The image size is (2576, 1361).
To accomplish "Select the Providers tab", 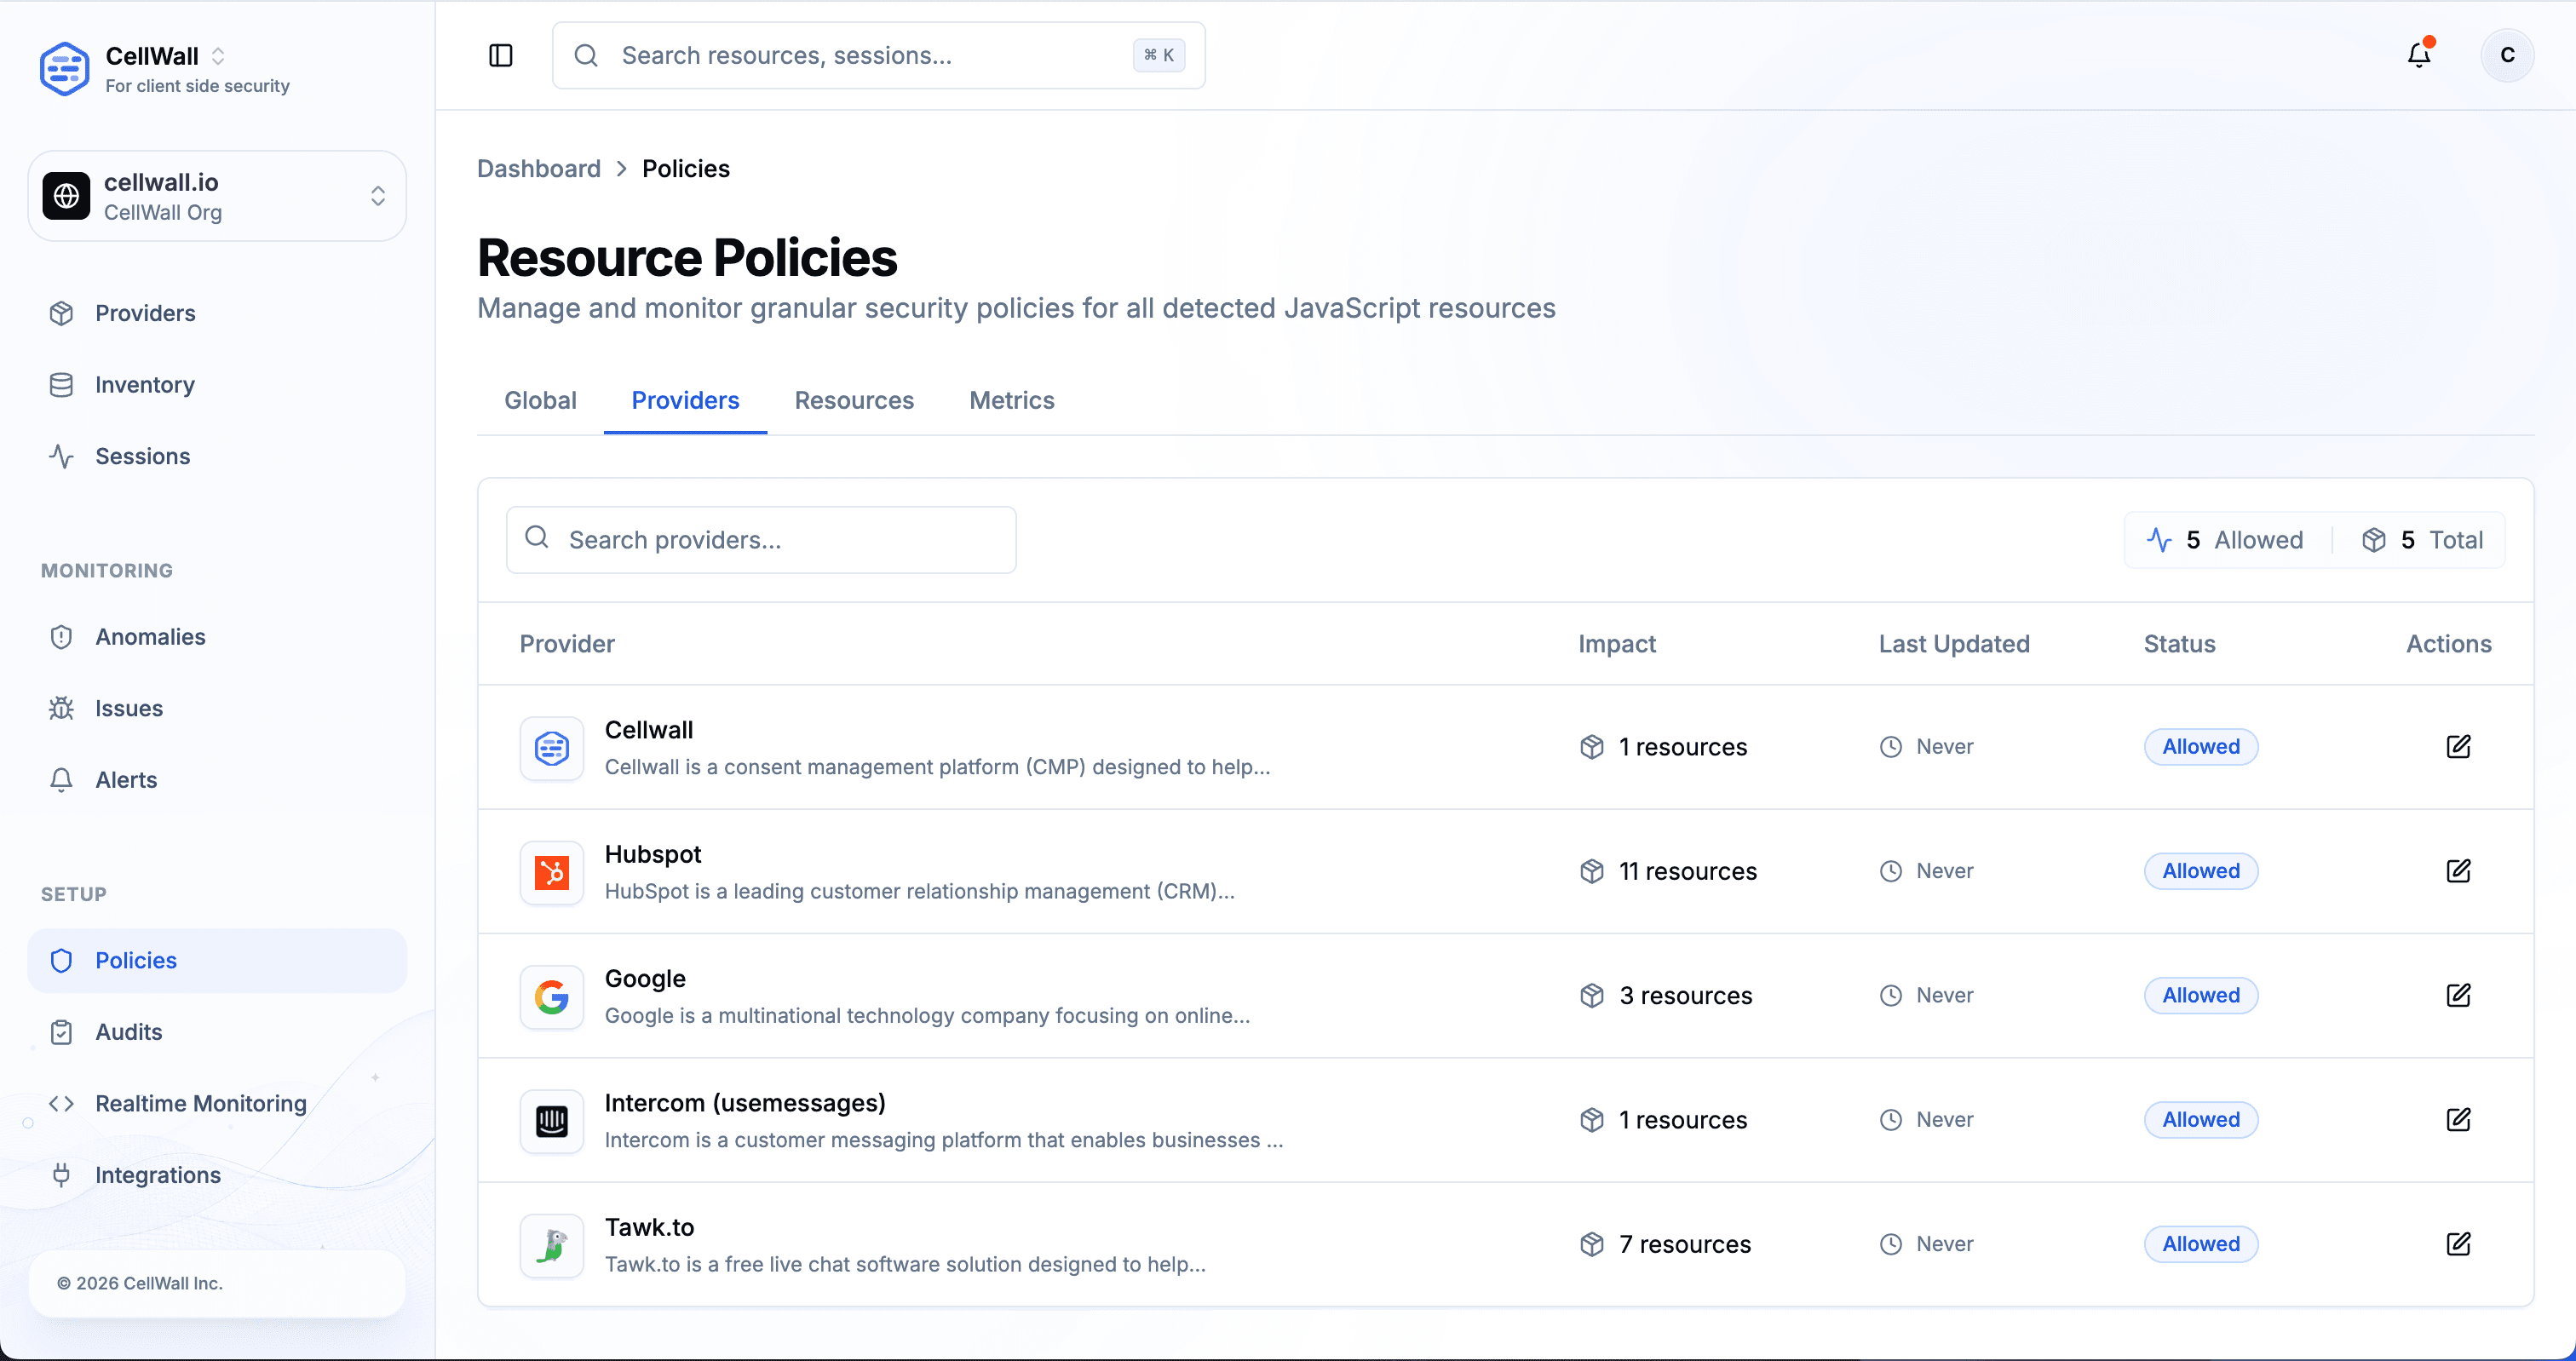I will tap(685, 400).
